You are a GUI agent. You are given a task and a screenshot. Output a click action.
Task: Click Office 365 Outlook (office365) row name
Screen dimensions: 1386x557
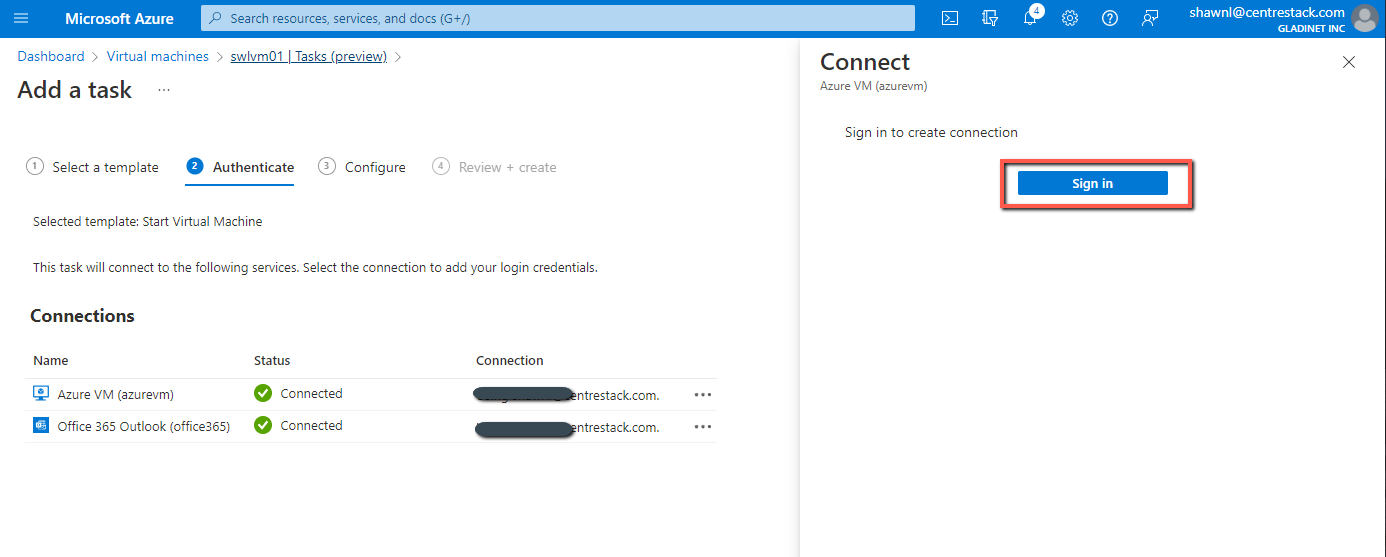point(144,426)
